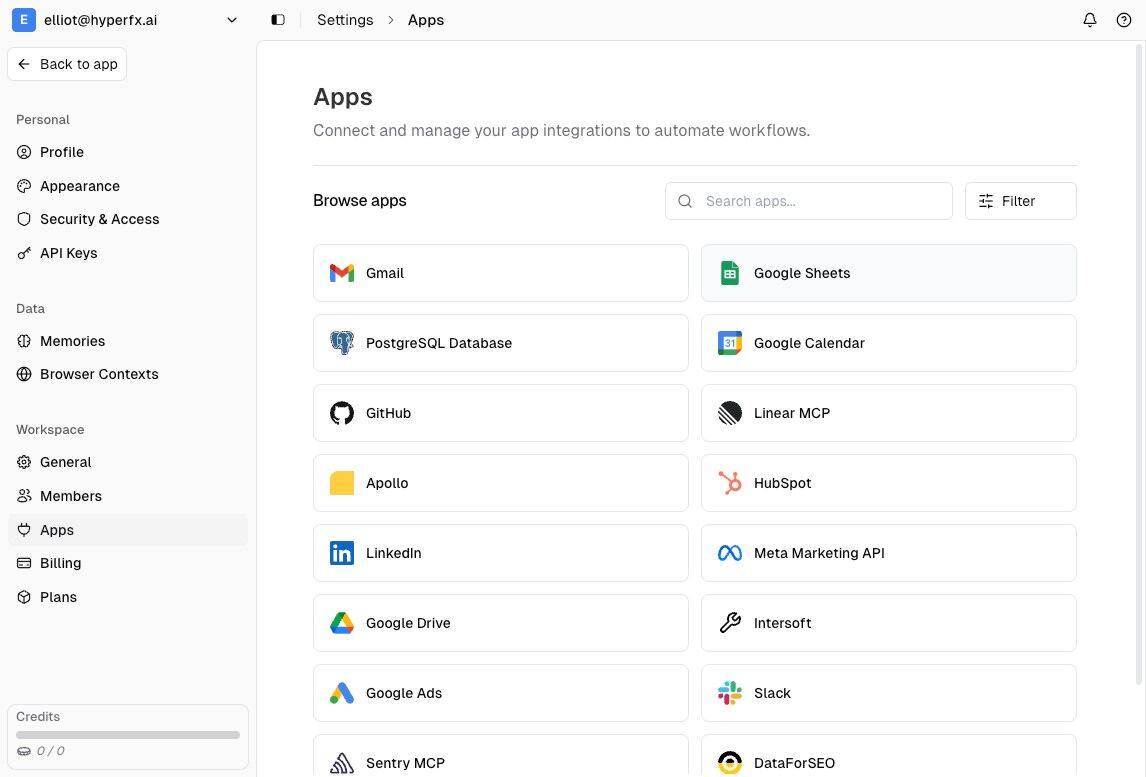
Task: Click the Browse apps heading
Action: (x=360, y=200)
